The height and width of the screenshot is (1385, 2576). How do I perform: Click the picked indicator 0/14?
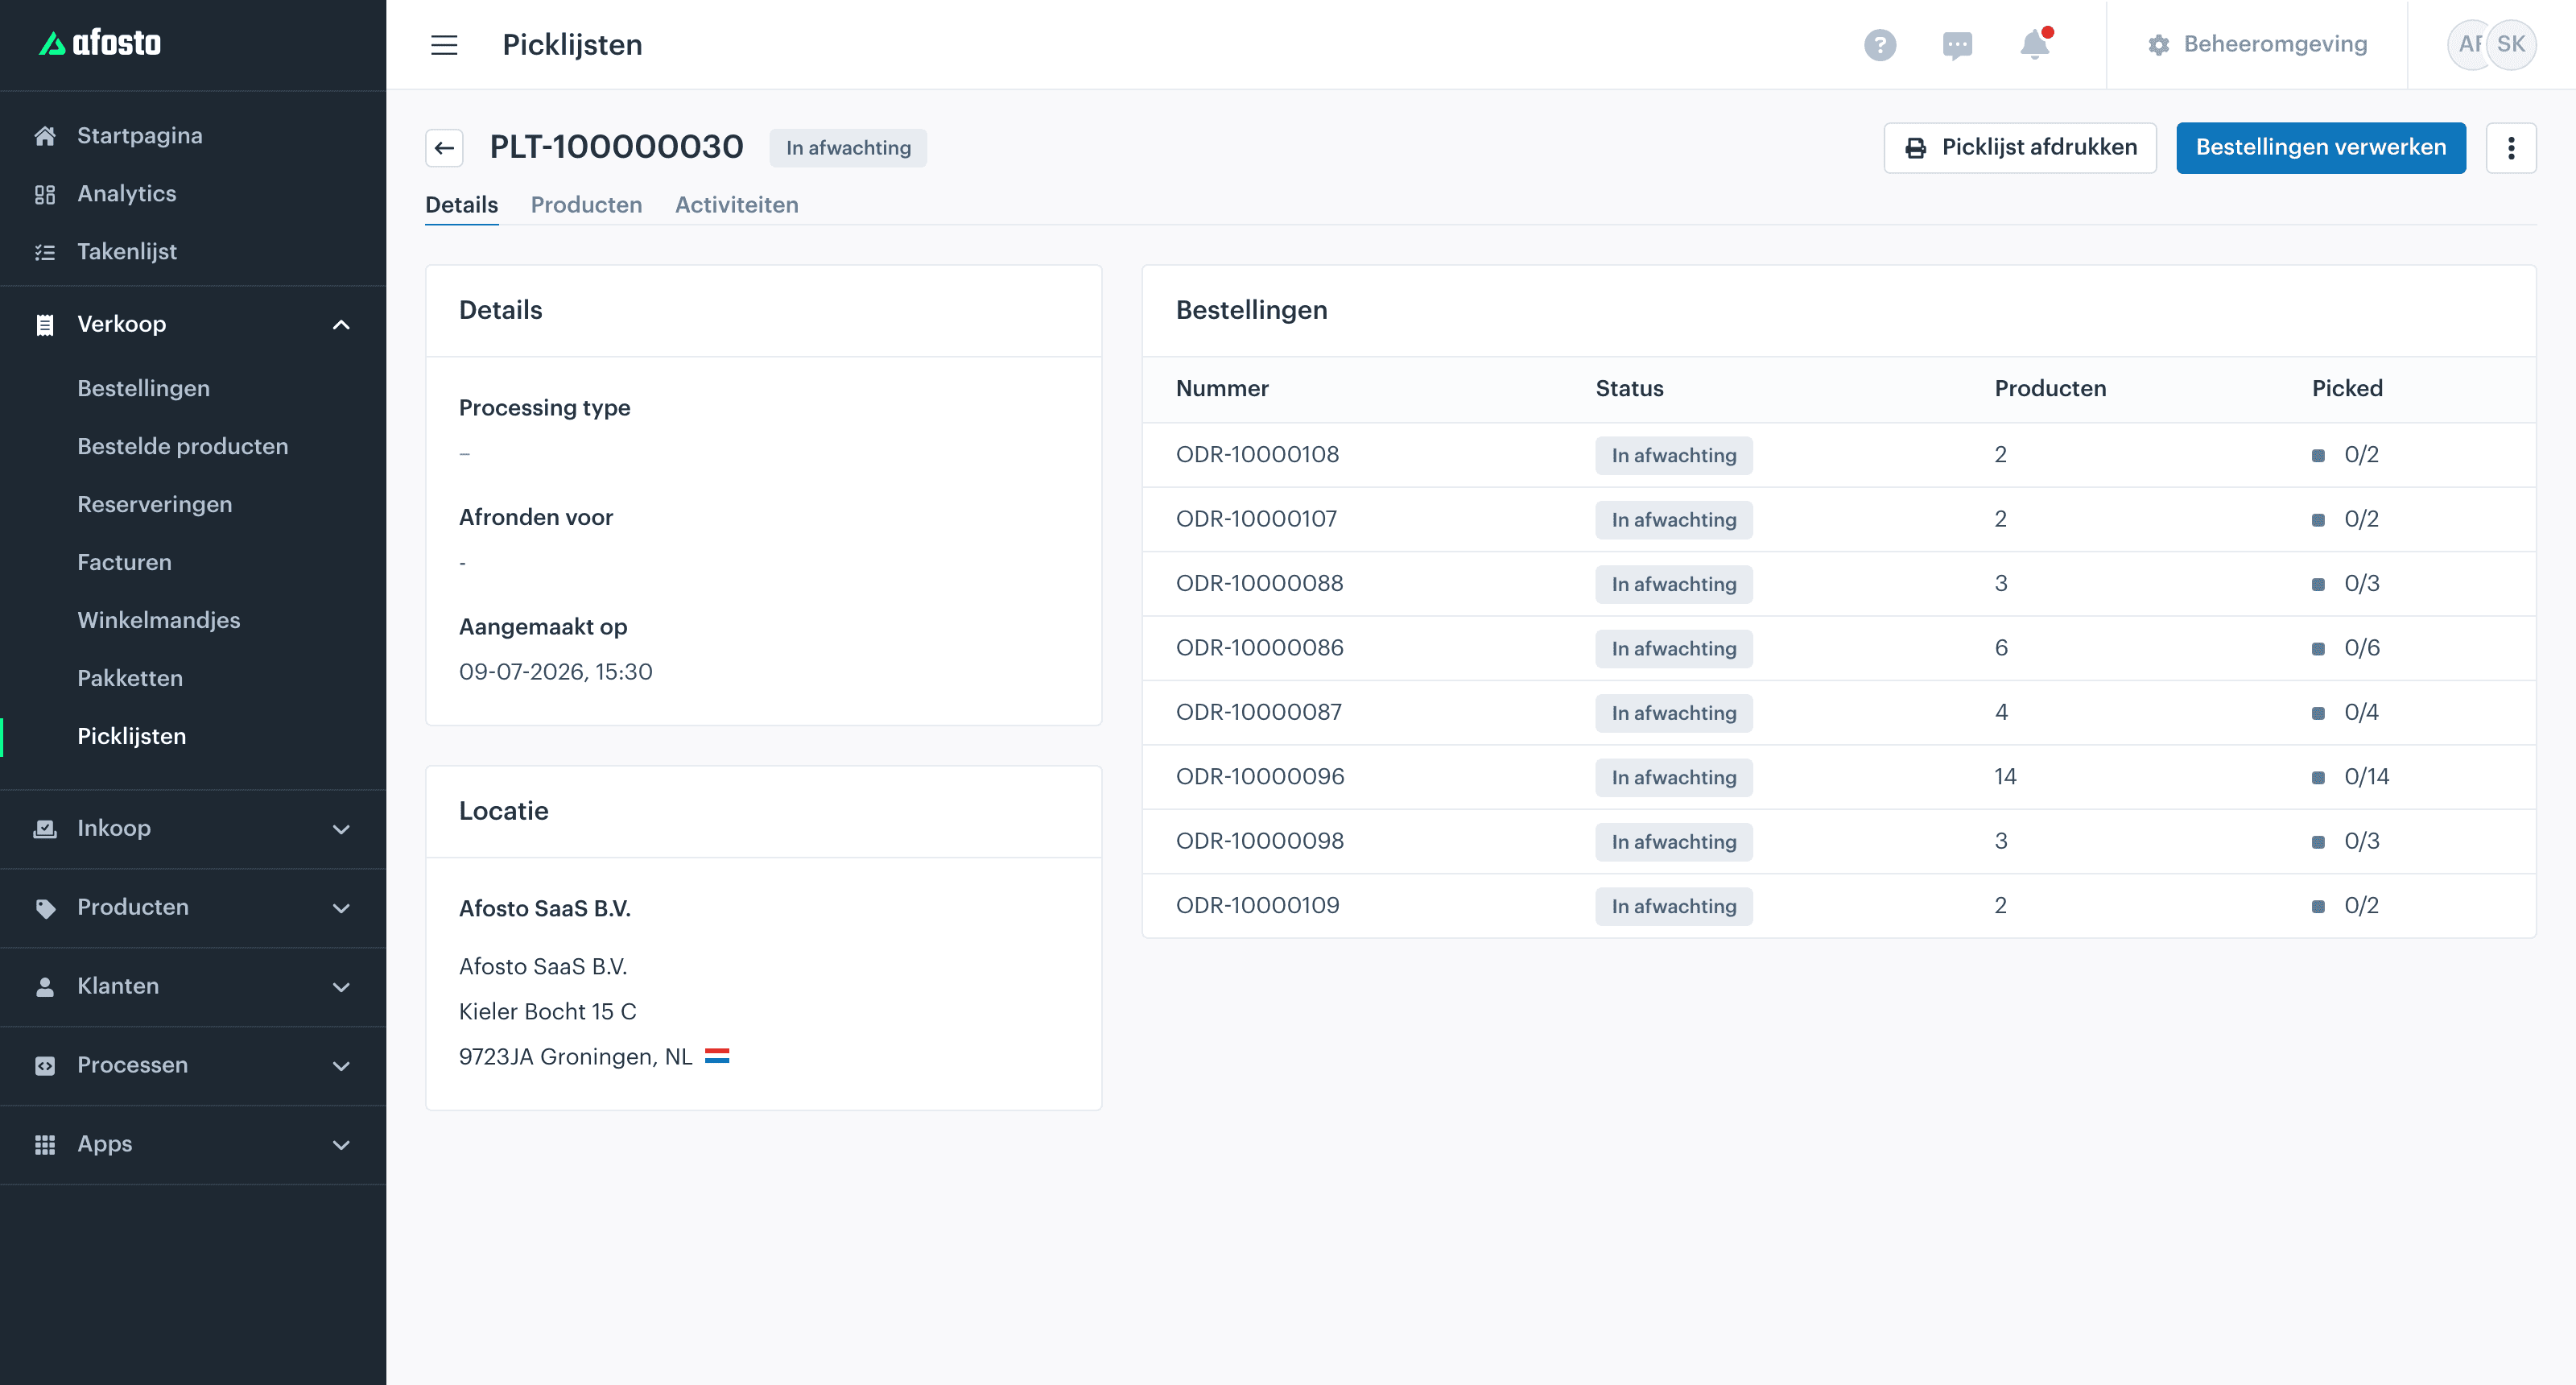pyautogui.click(x=2350, y=777)
